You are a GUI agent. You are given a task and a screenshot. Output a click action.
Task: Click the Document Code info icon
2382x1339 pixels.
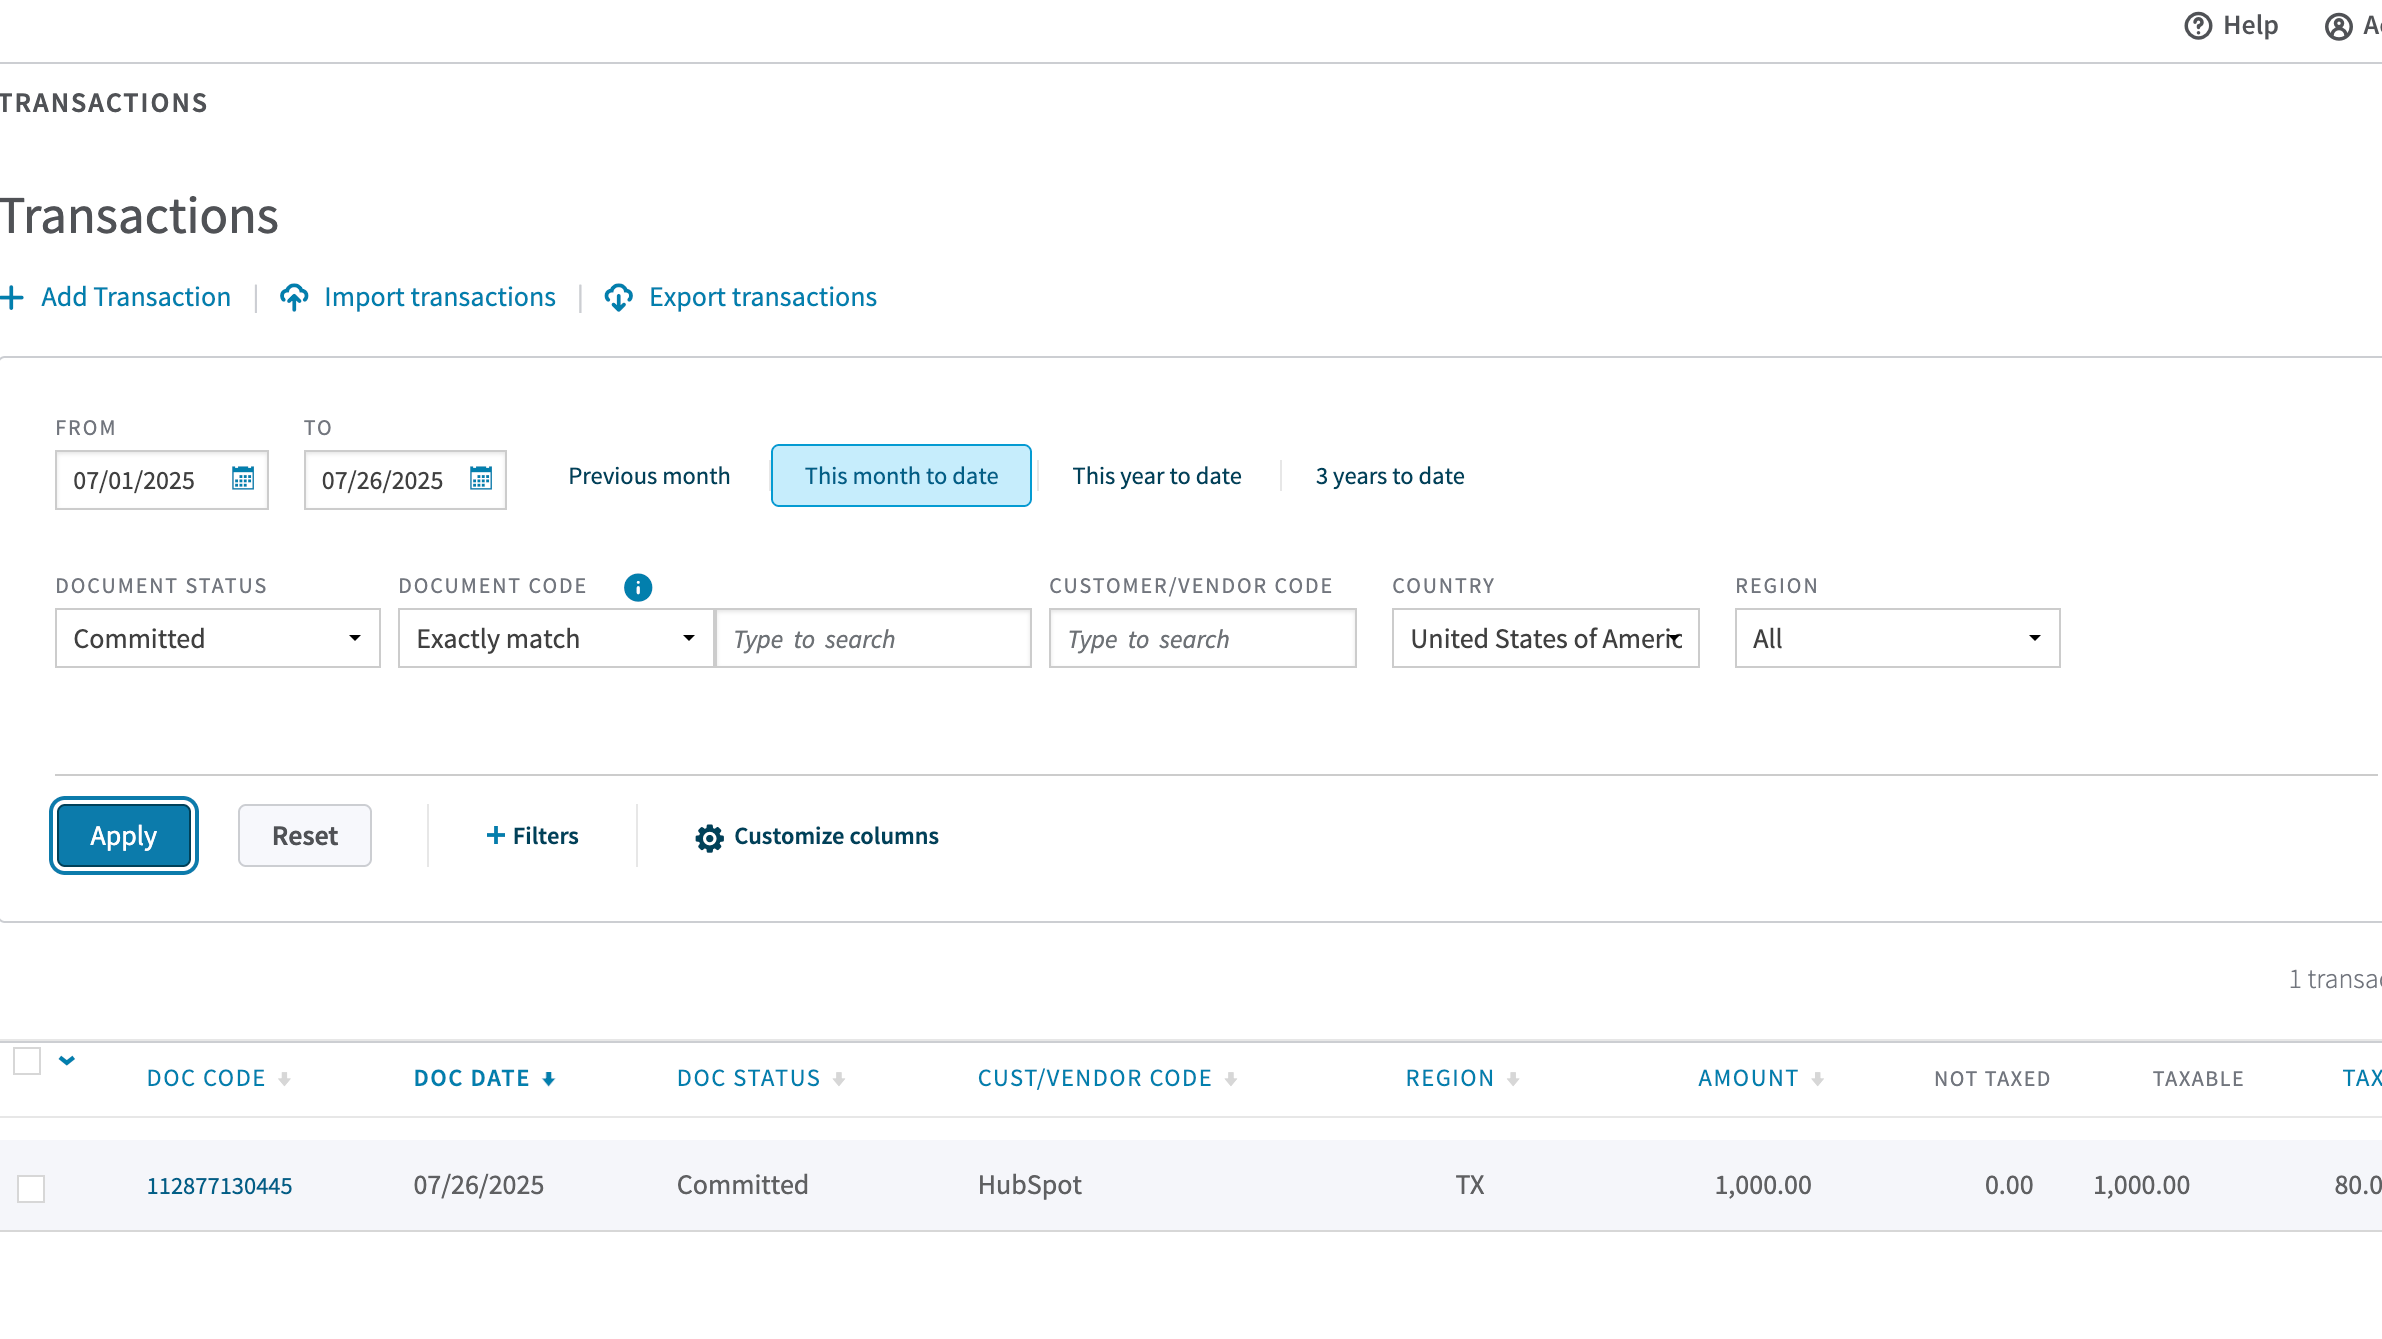(638, 587)
